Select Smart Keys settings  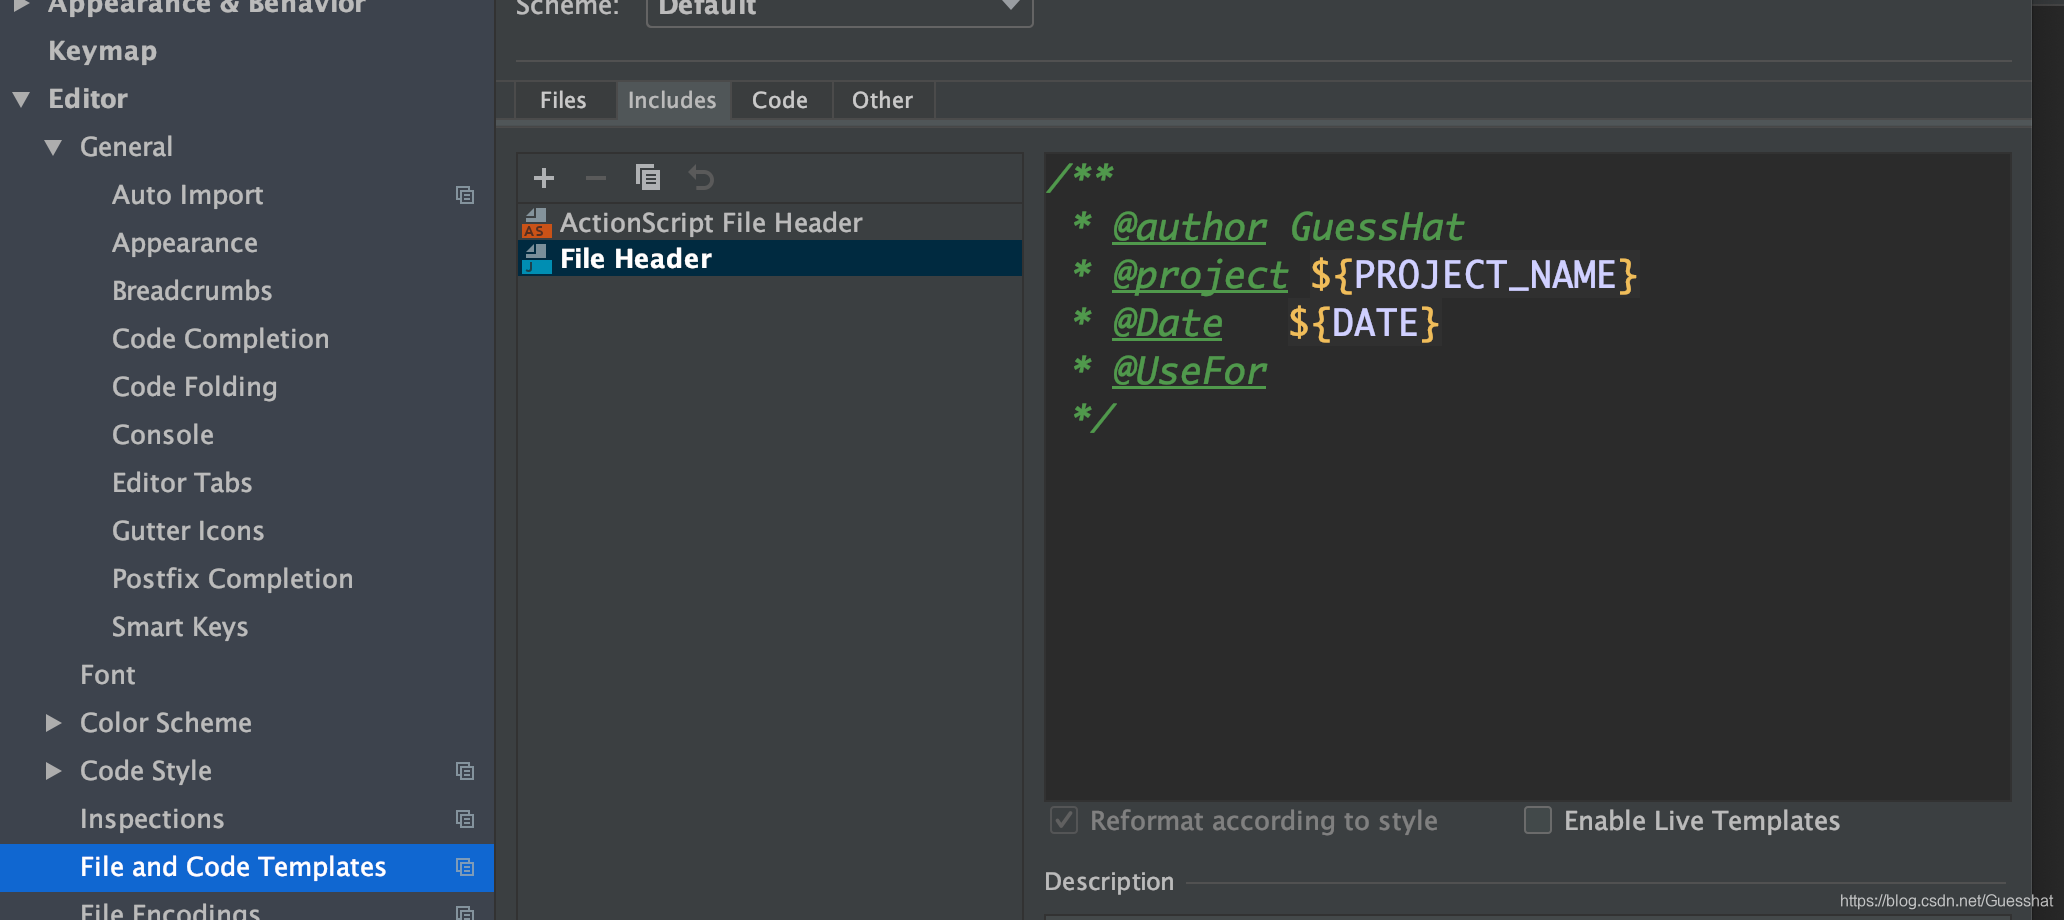[180, 627]
